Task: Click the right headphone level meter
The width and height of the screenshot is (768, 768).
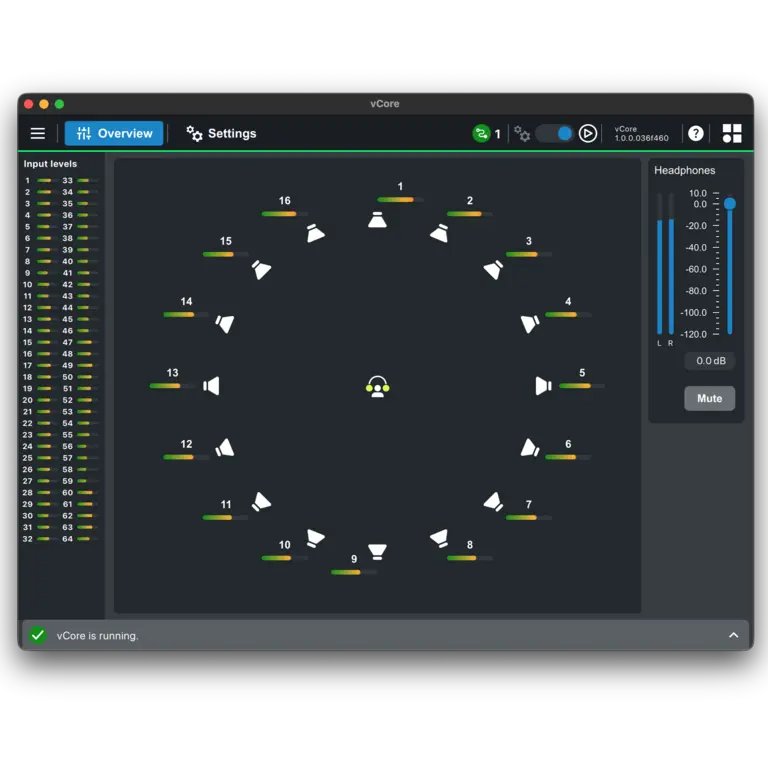Action: pyautogui.click(x=671, y=263)
